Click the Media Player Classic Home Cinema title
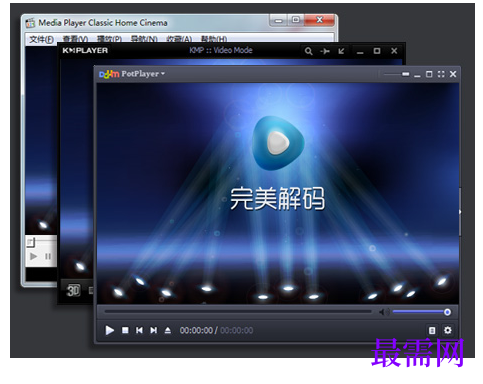This screenshot has height=384, width=483. pyautogui.click(x=103, y=23)
